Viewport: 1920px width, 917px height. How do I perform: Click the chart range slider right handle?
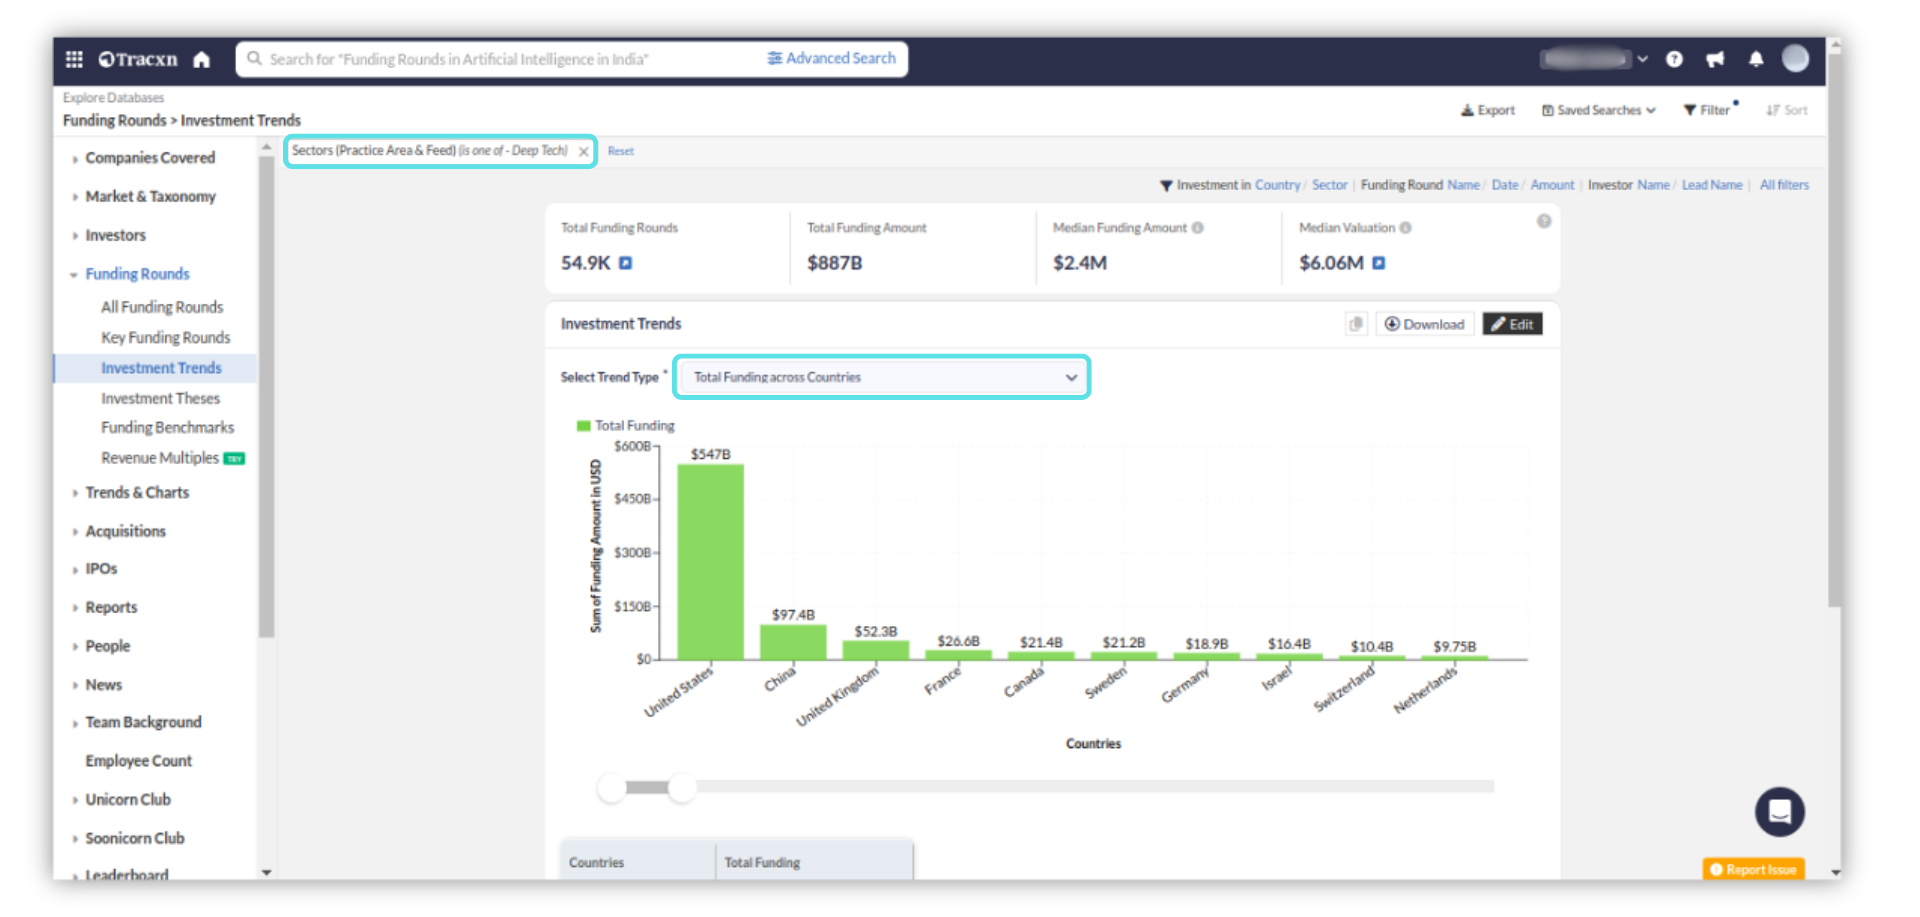coord(682,788)
